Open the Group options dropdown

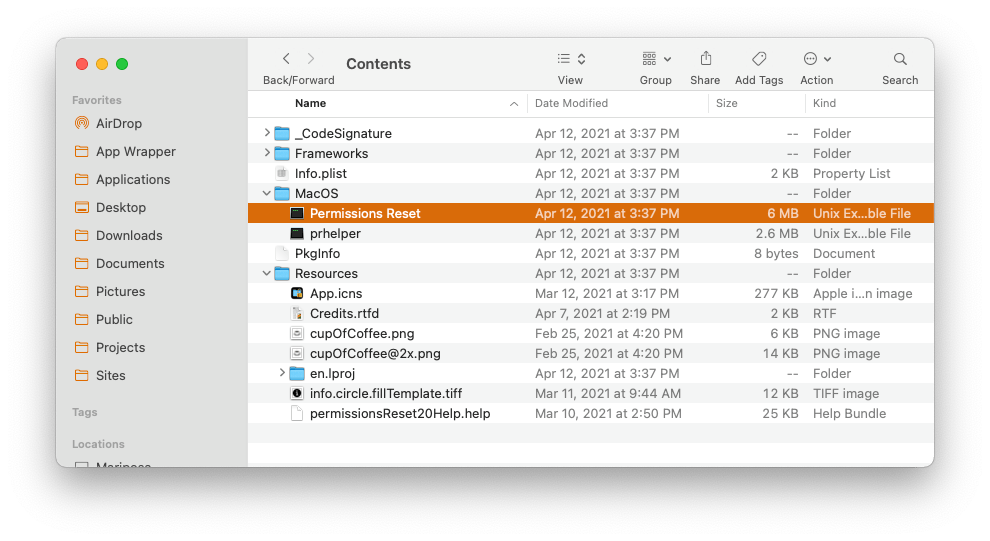click(656, 59)
